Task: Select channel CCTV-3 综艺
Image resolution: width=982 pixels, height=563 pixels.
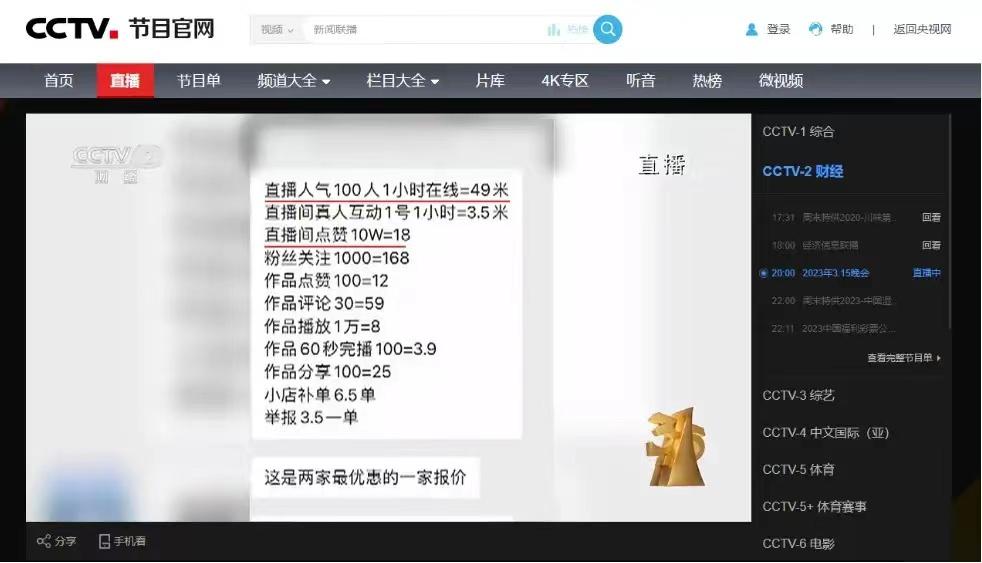Action: [799, 395]
